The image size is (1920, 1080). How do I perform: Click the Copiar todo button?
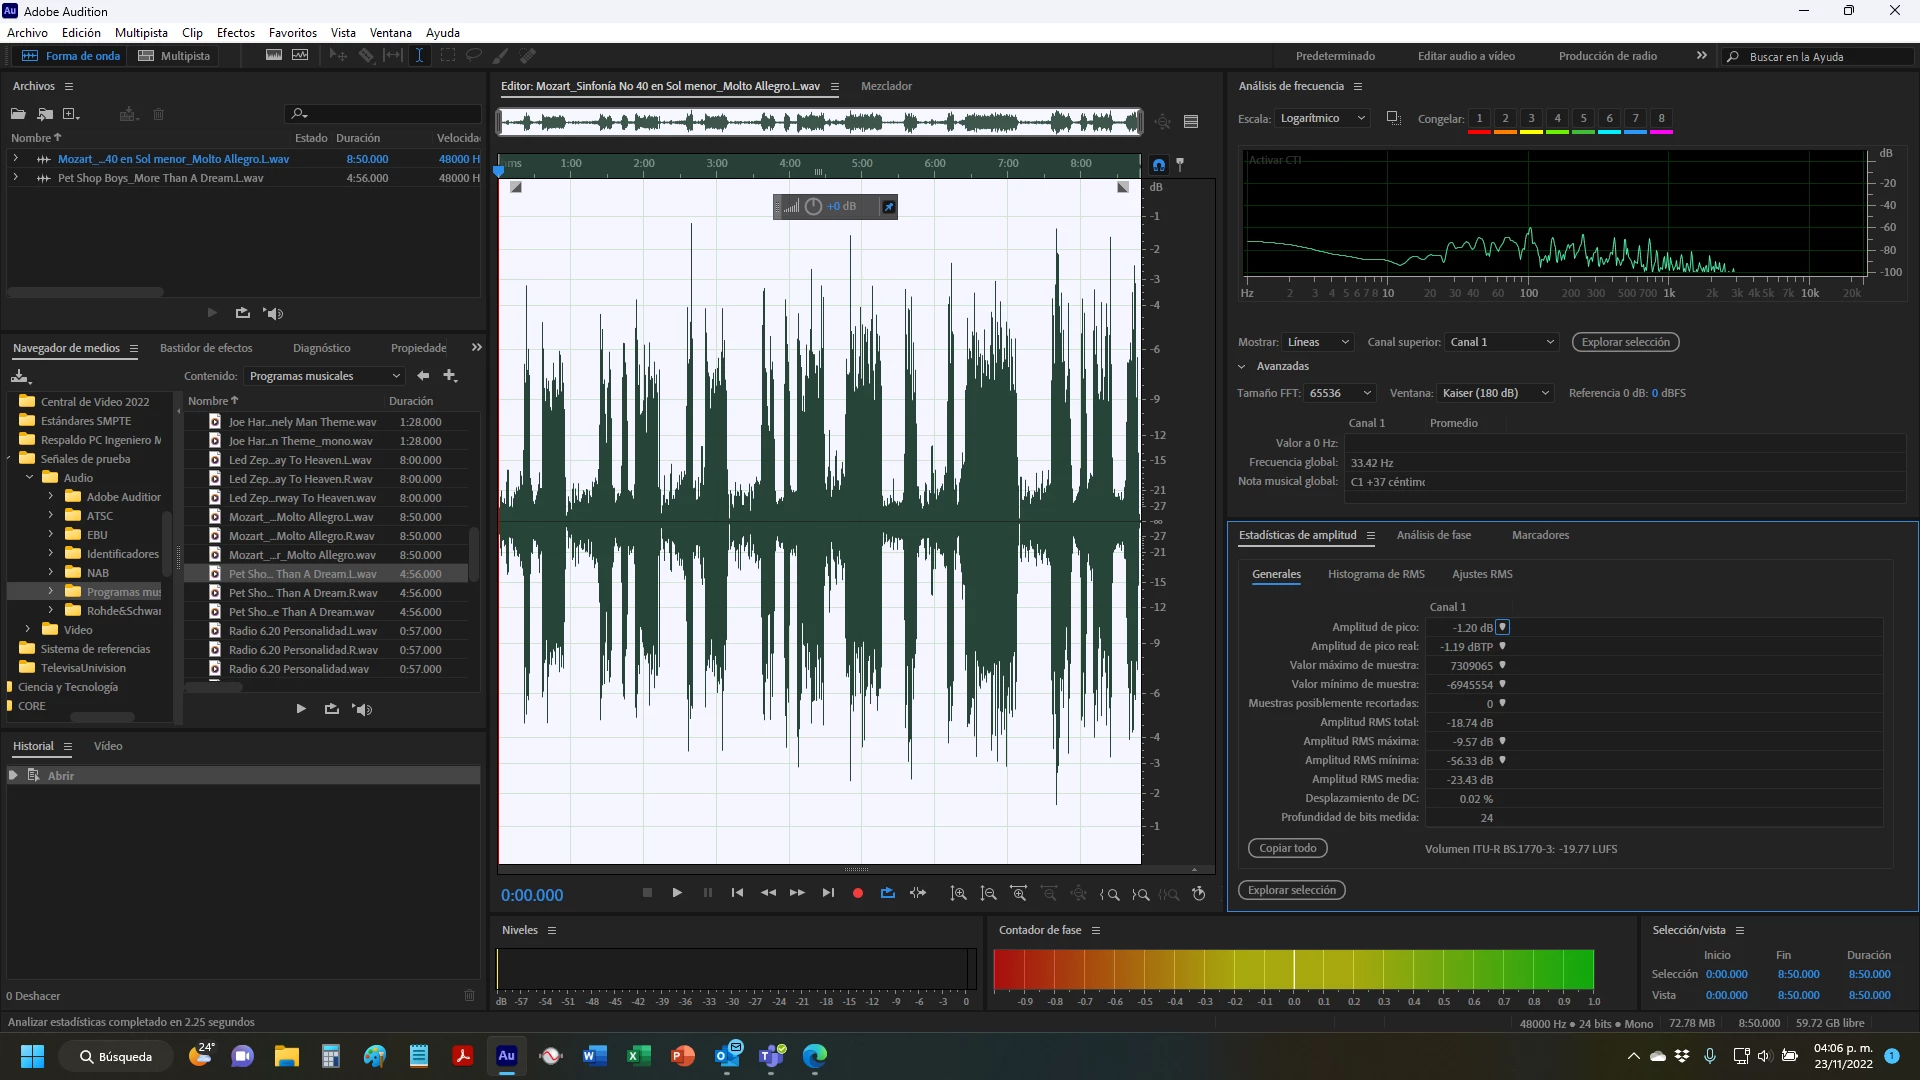1287,848
